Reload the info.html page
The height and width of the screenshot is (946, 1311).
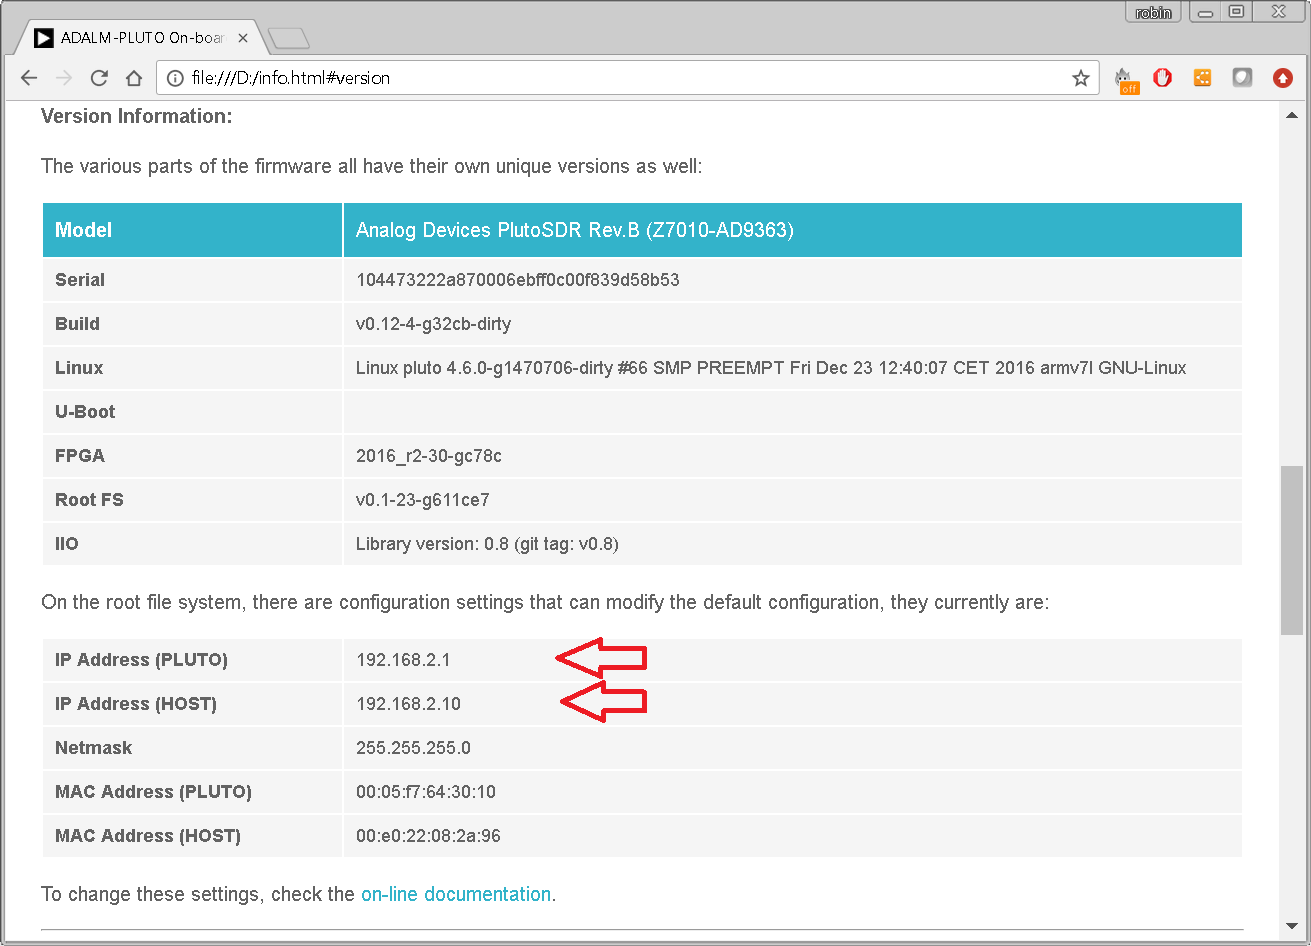click(98, 77)
